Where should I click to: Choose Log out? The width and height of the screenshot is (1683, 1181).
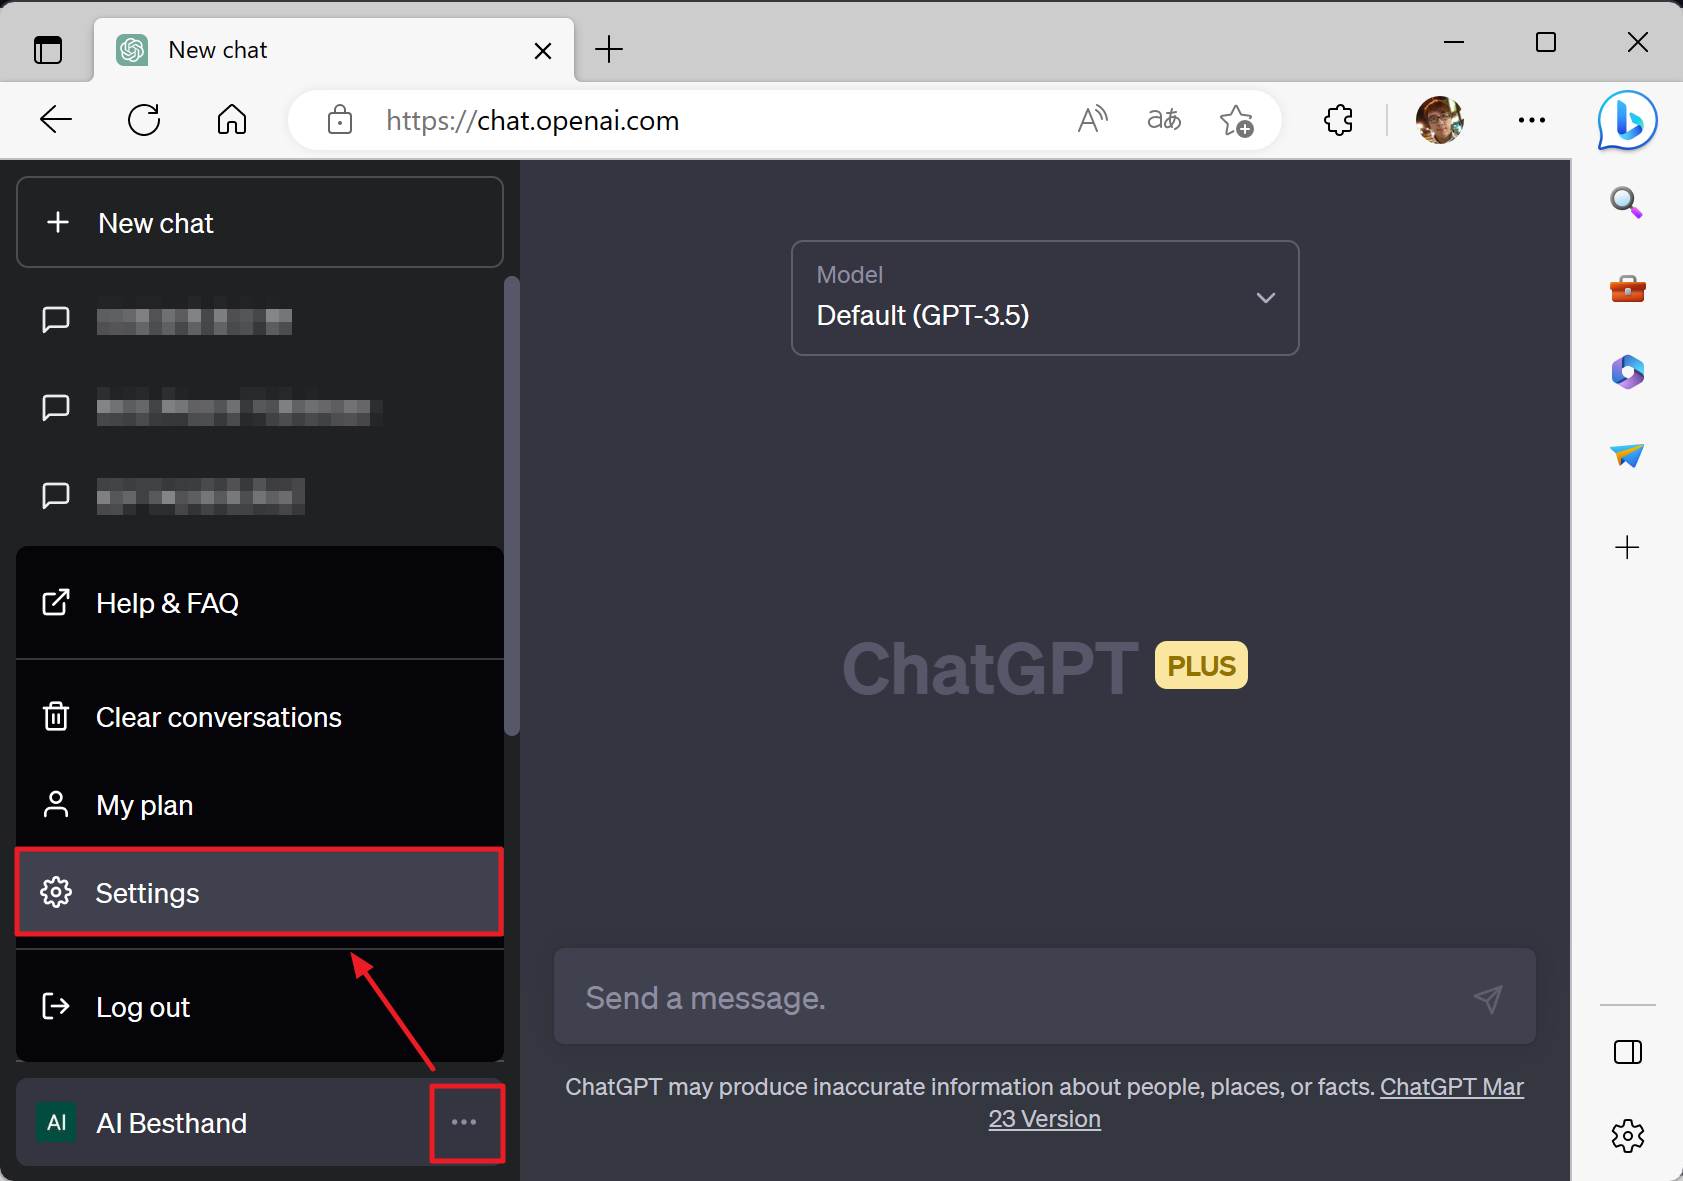pos(260,1007)
